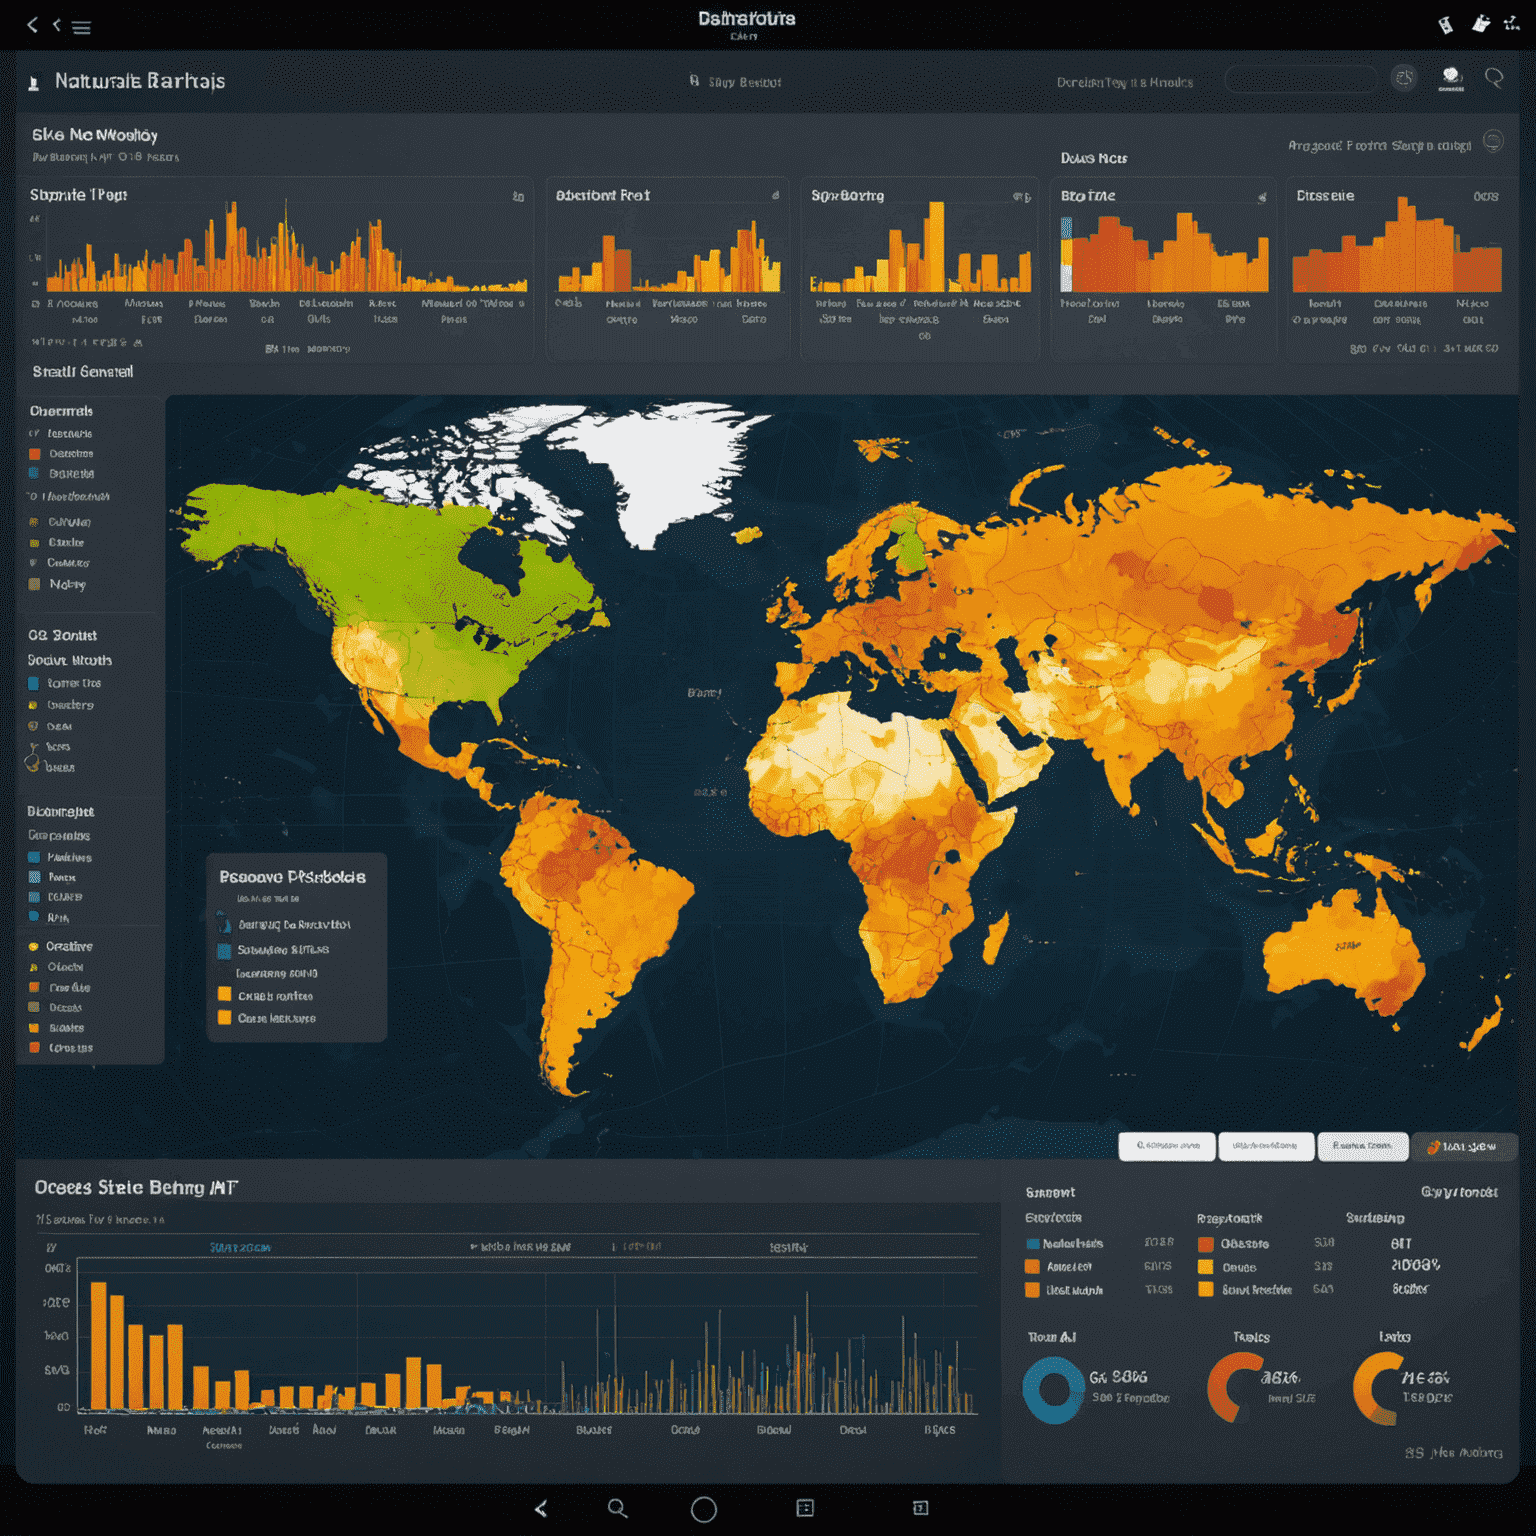Viewport: 1536px width, 1536px height.
Task: Click the second white button below the map
Action: click(x=1265, y=1146)
